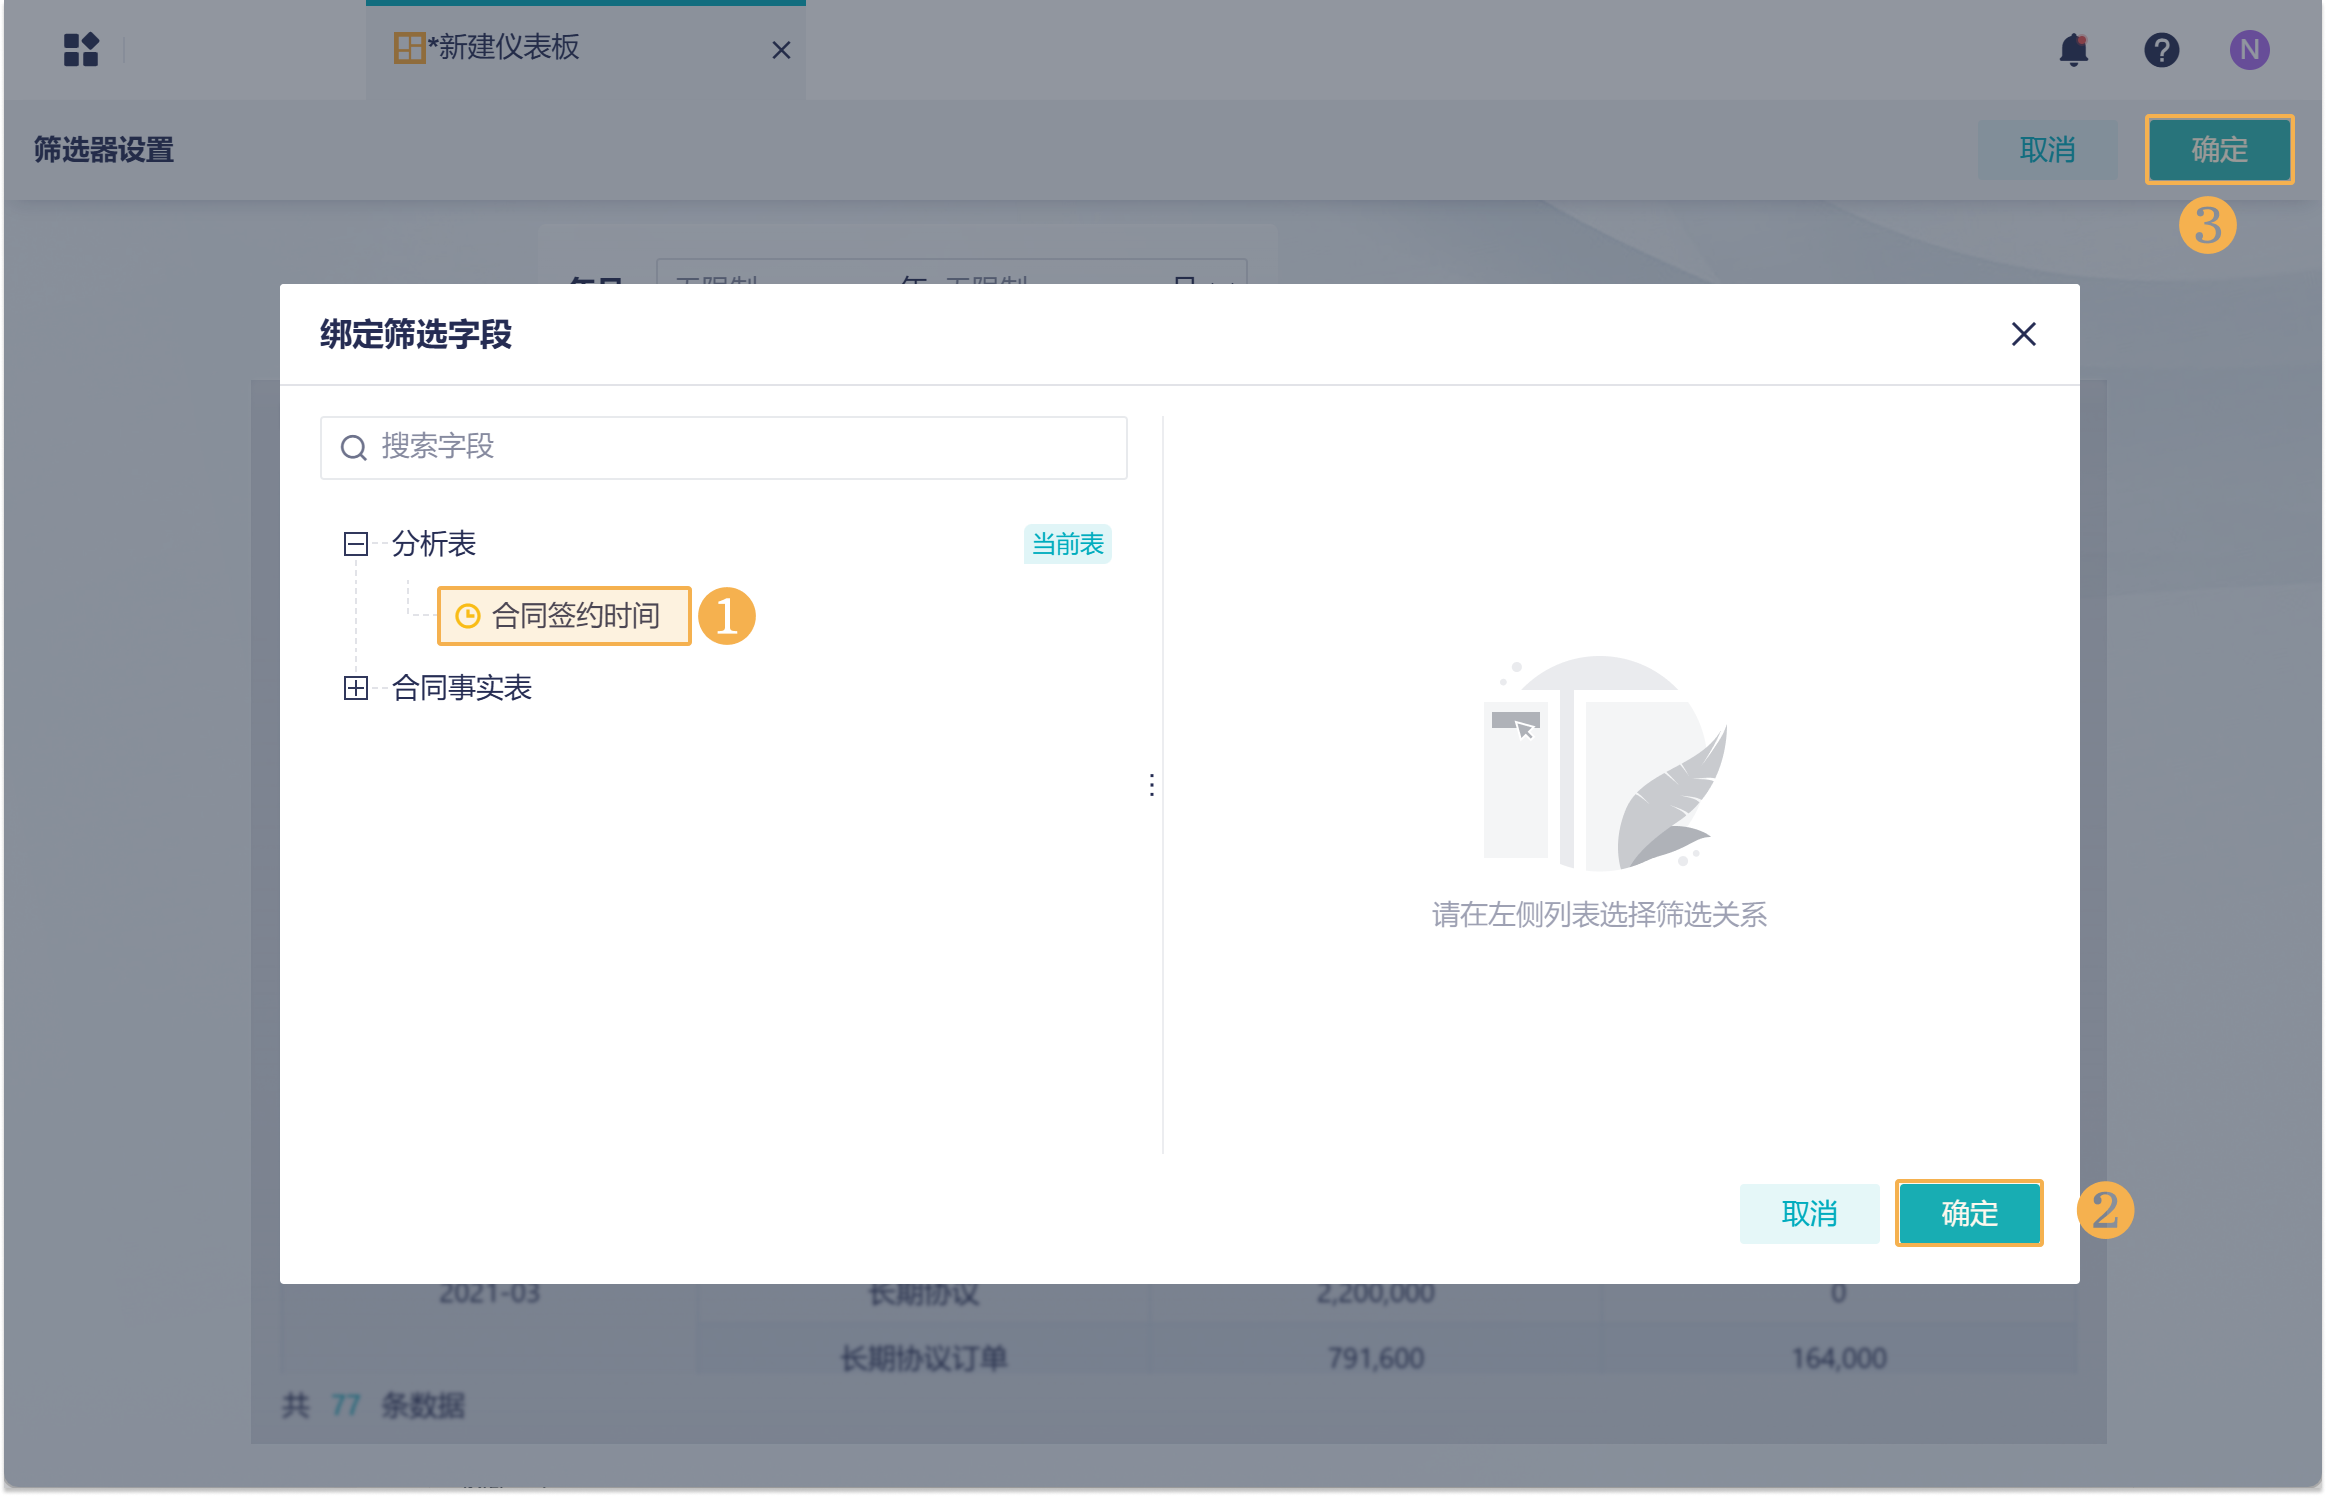This screenshot has width=2326, height=1496.
Task: Click the top 确定 filter settings button
Action: point(2218,150)
